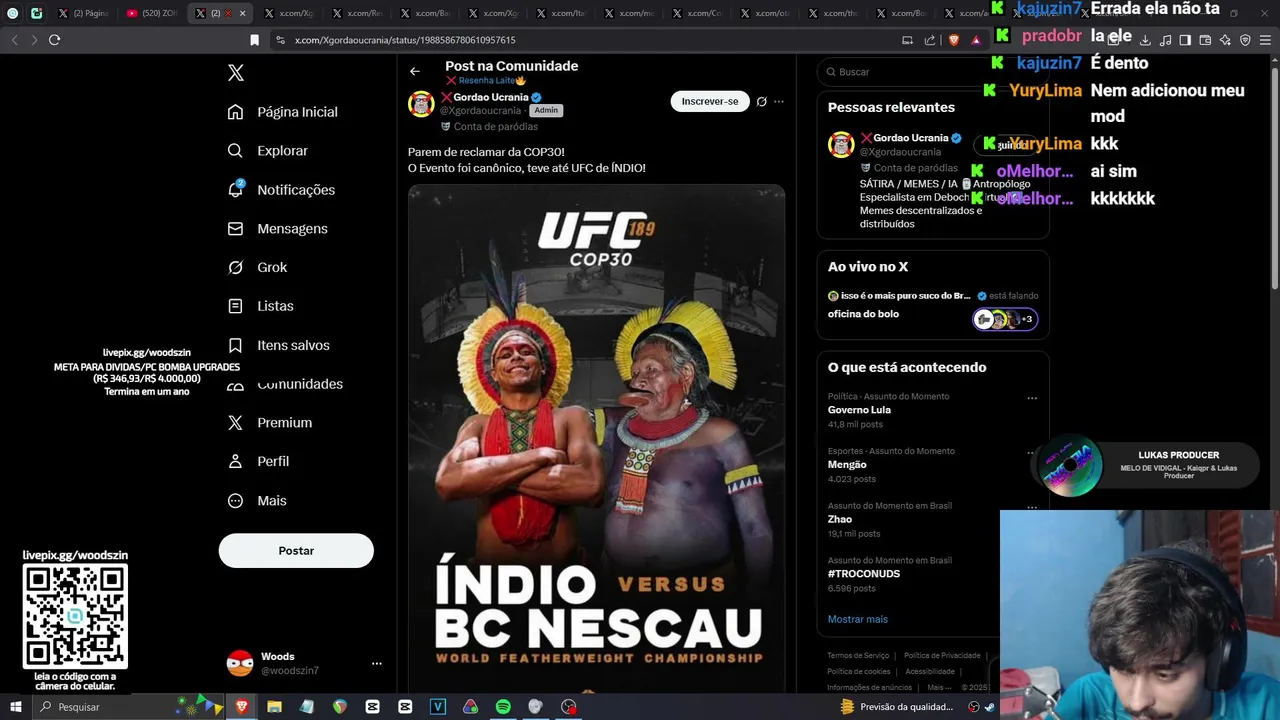The height and width of the screenshot is (720, 1280).
Task: Click Política de cookies footer link
Action: [859, 672]
